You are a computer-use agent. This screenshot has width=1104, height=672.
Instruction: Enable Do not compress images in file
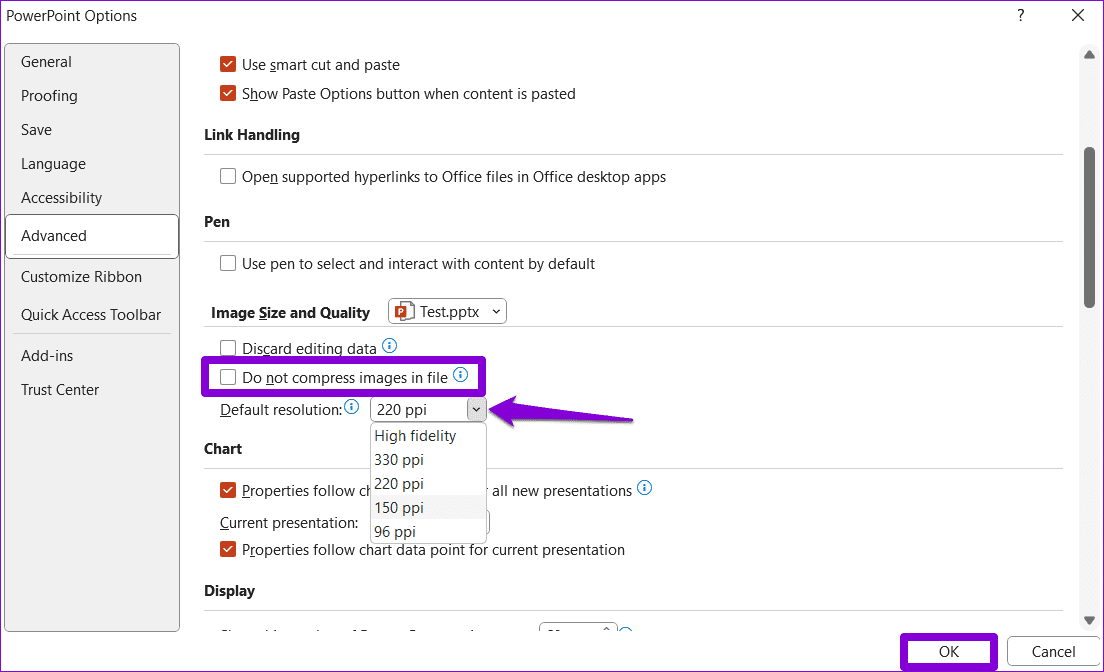[228, 378]
